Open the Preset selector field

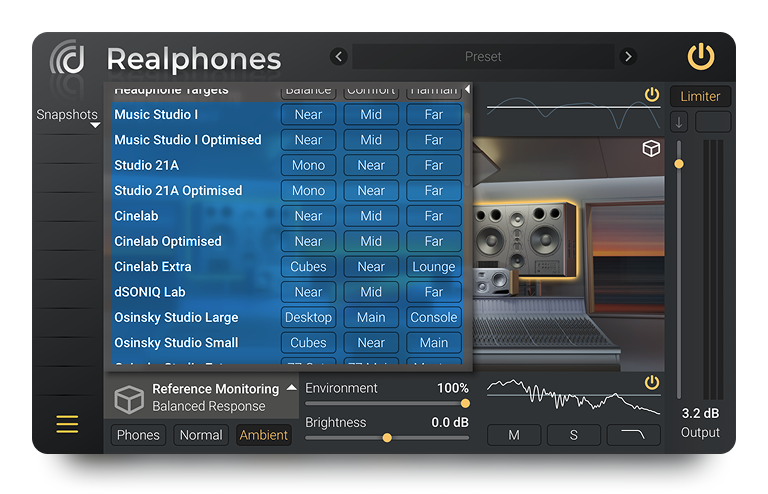click(483, 57)
